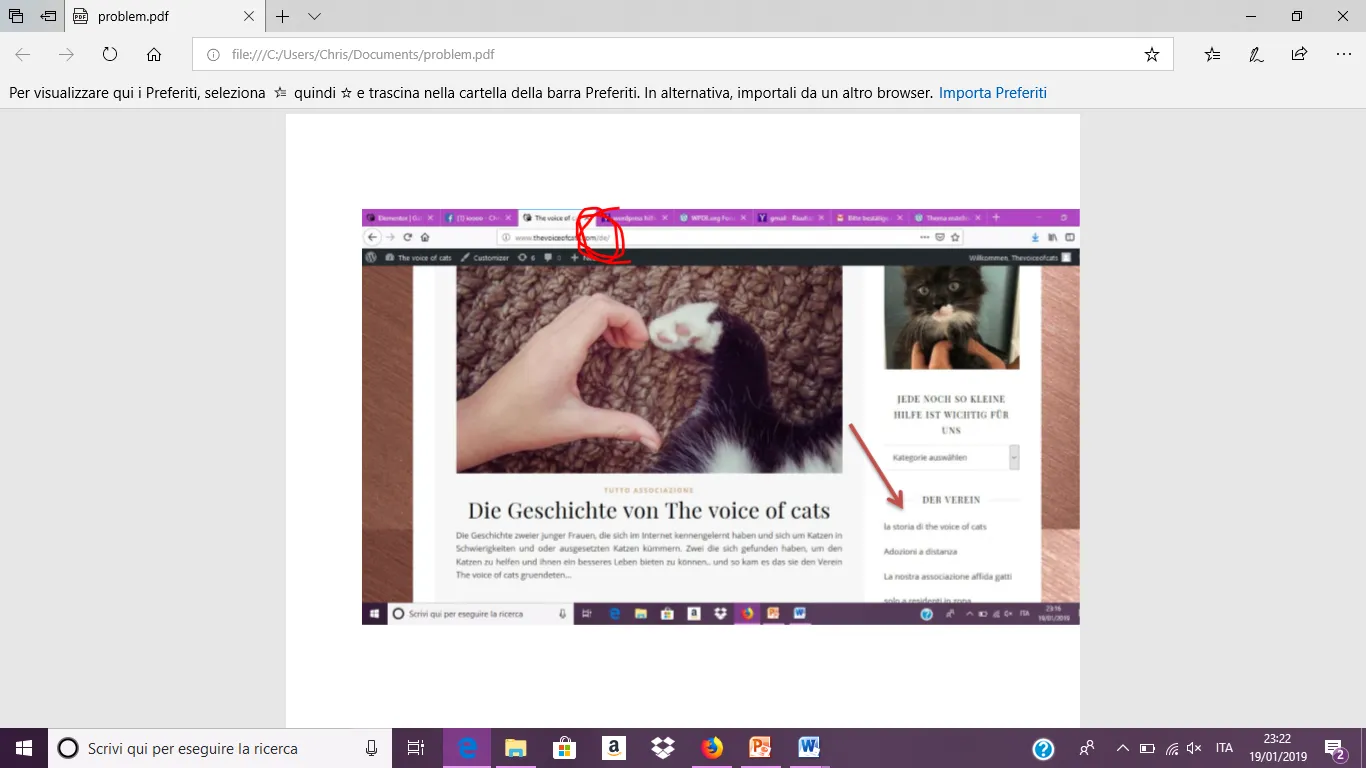
Task: Go forward to the next page
Action: 67,55
